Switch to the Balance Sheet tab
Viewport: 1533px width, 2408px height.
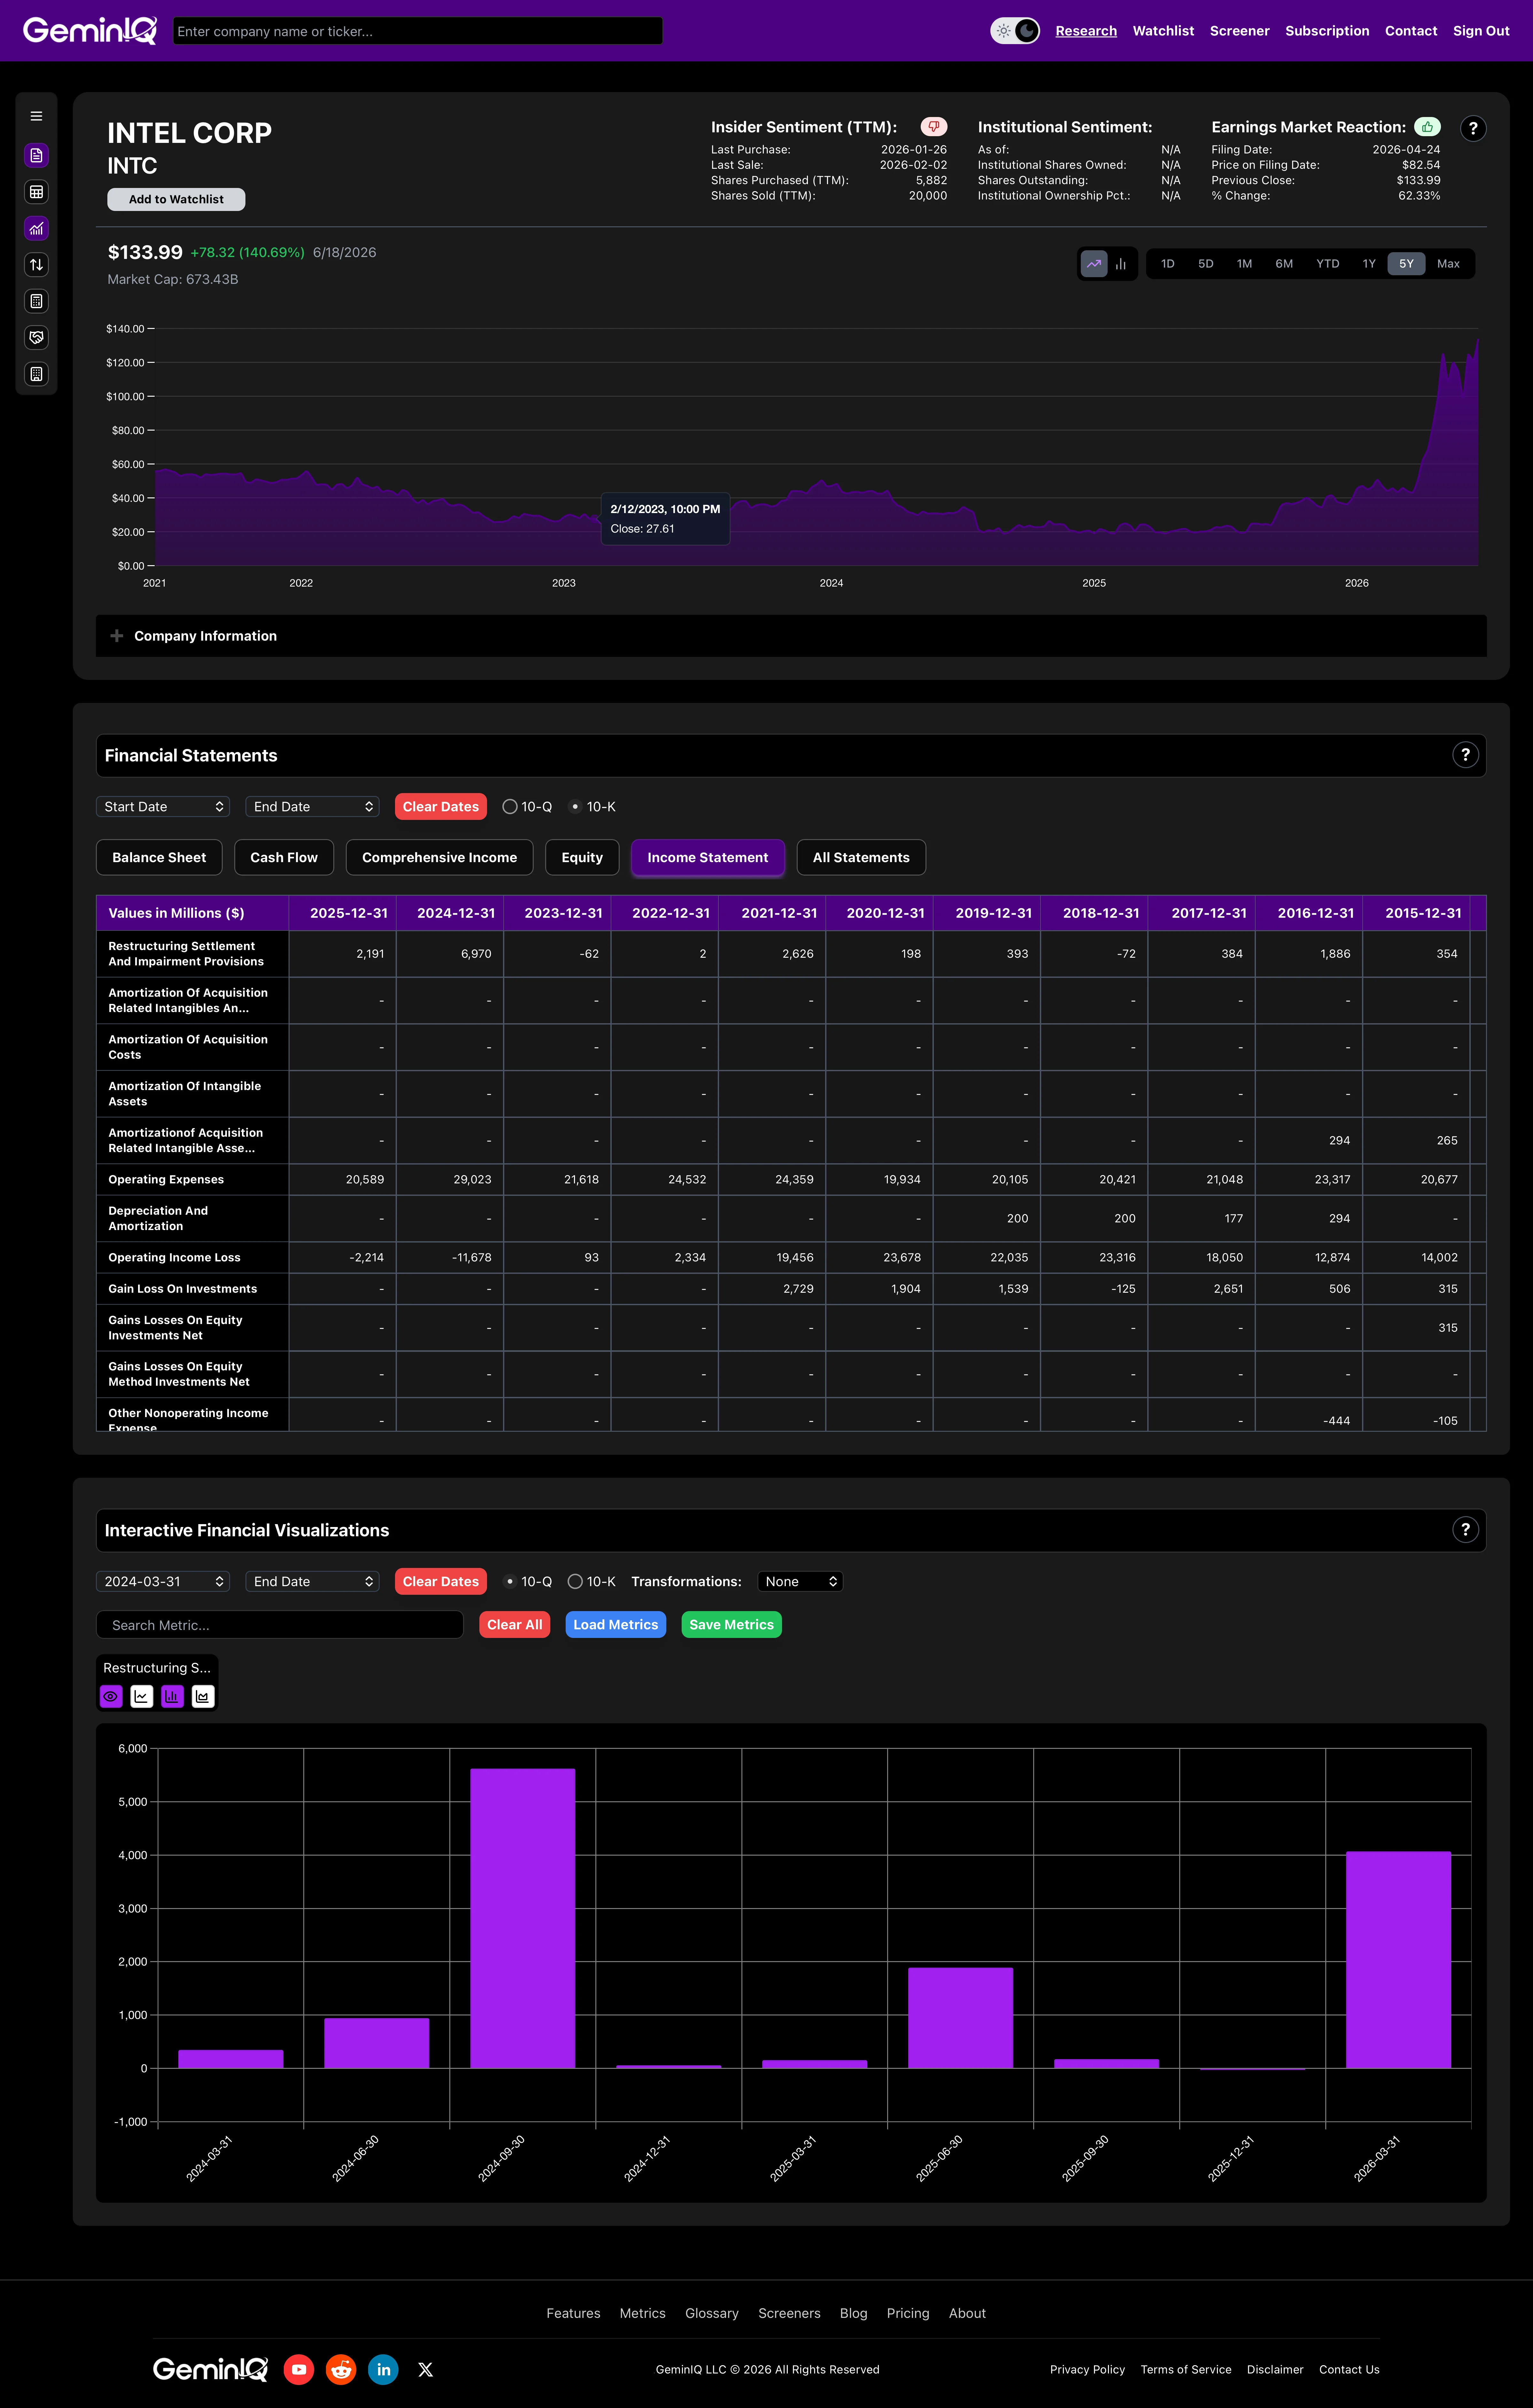click(159, 857)
